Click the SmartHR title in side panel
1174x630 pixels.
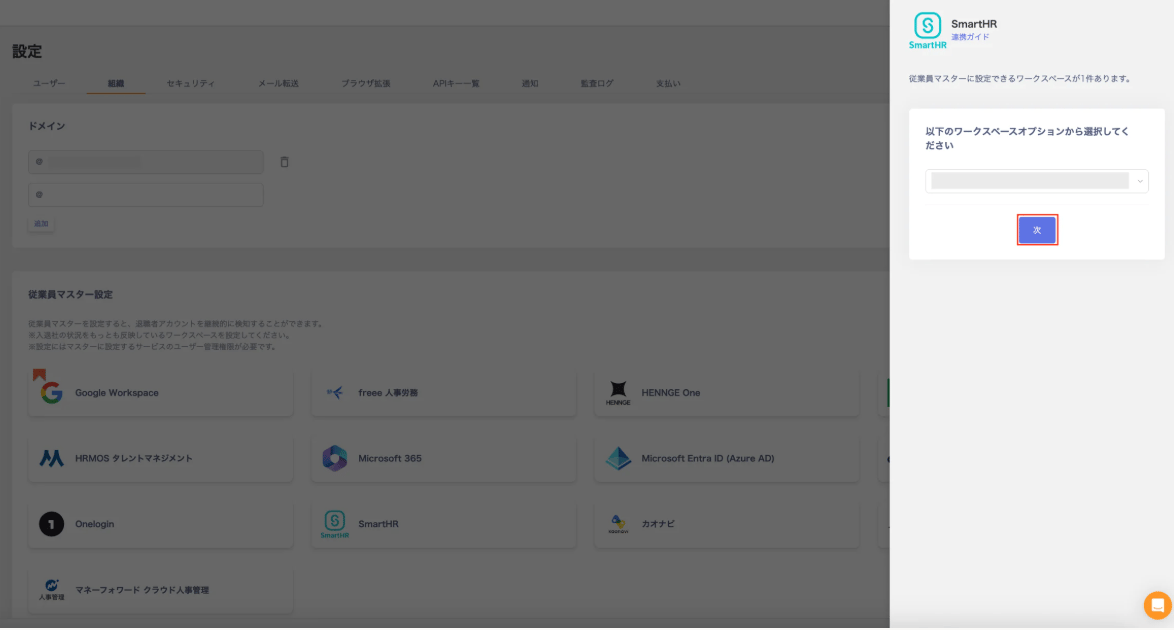point(974,24)
